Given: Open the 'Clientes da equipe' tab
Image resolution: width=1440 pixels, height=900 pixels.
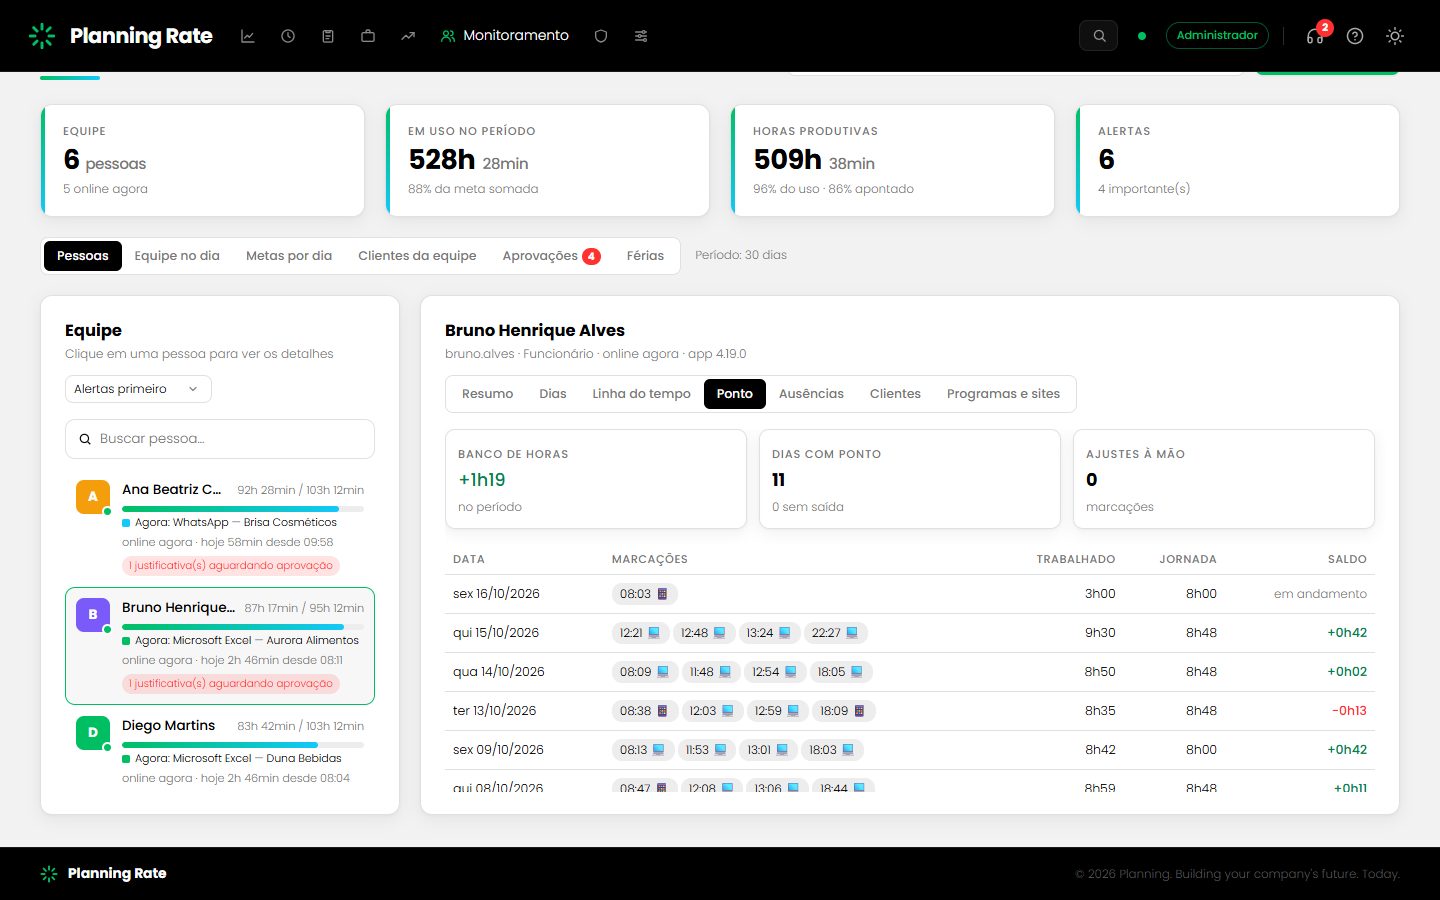Looking at the screenshot, I should [x=417, y=256].
